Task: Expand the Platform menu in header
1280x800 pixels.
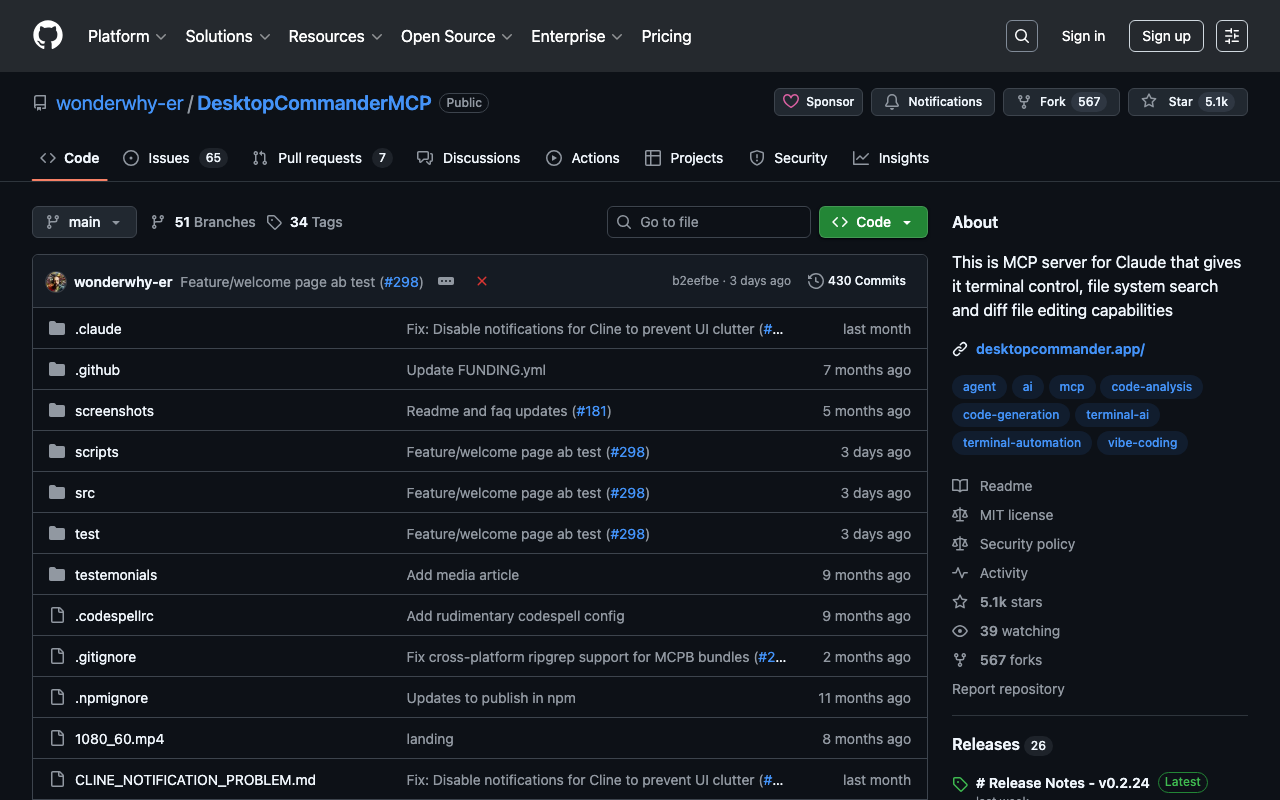Action: pos(127,36)
